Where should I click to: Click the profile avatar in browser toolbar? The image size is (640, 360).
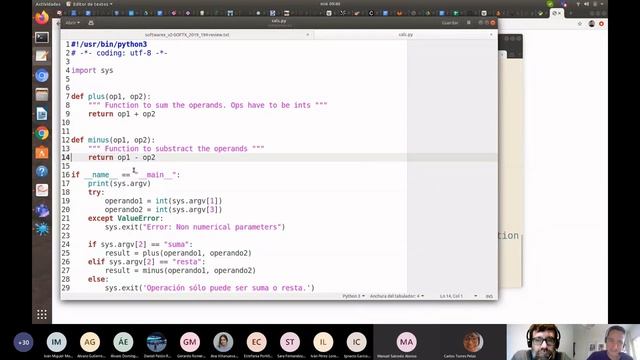pyautogui.click(x=591, y=24)
